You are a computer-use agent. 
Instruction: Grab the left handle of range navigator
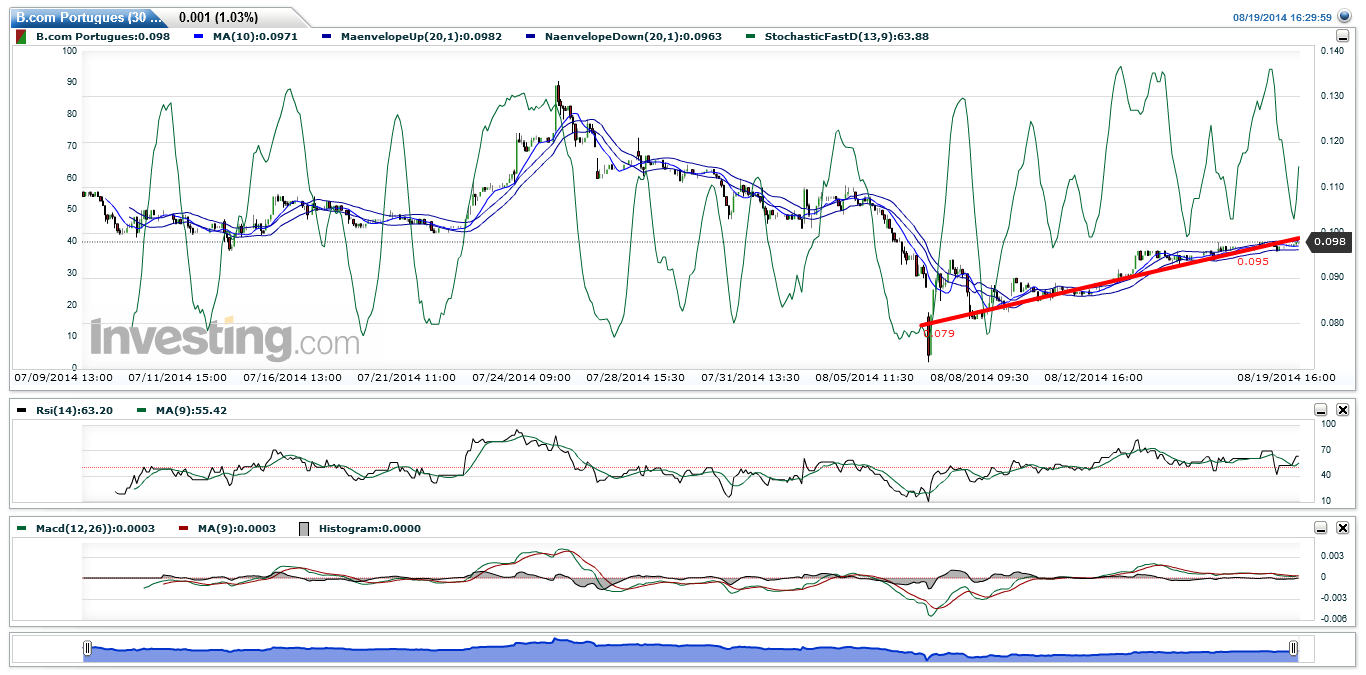coord(88,649)
